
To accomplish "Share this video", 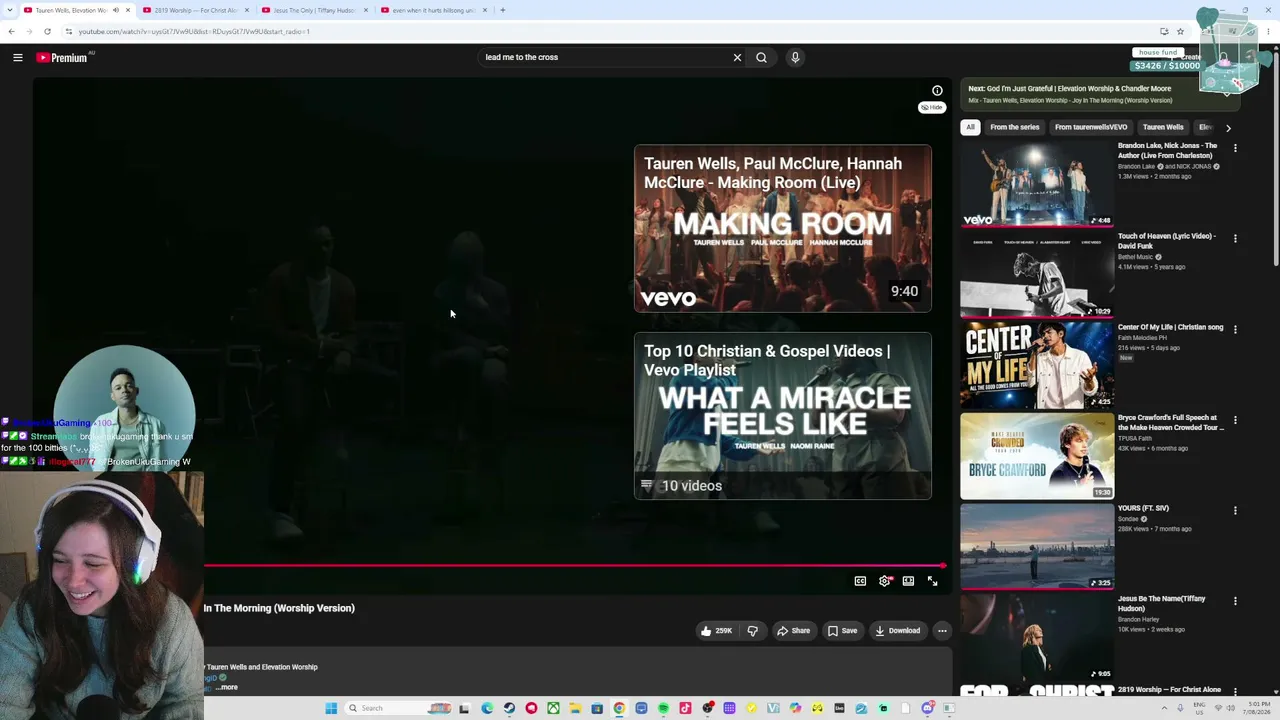I will click(794, 631).
